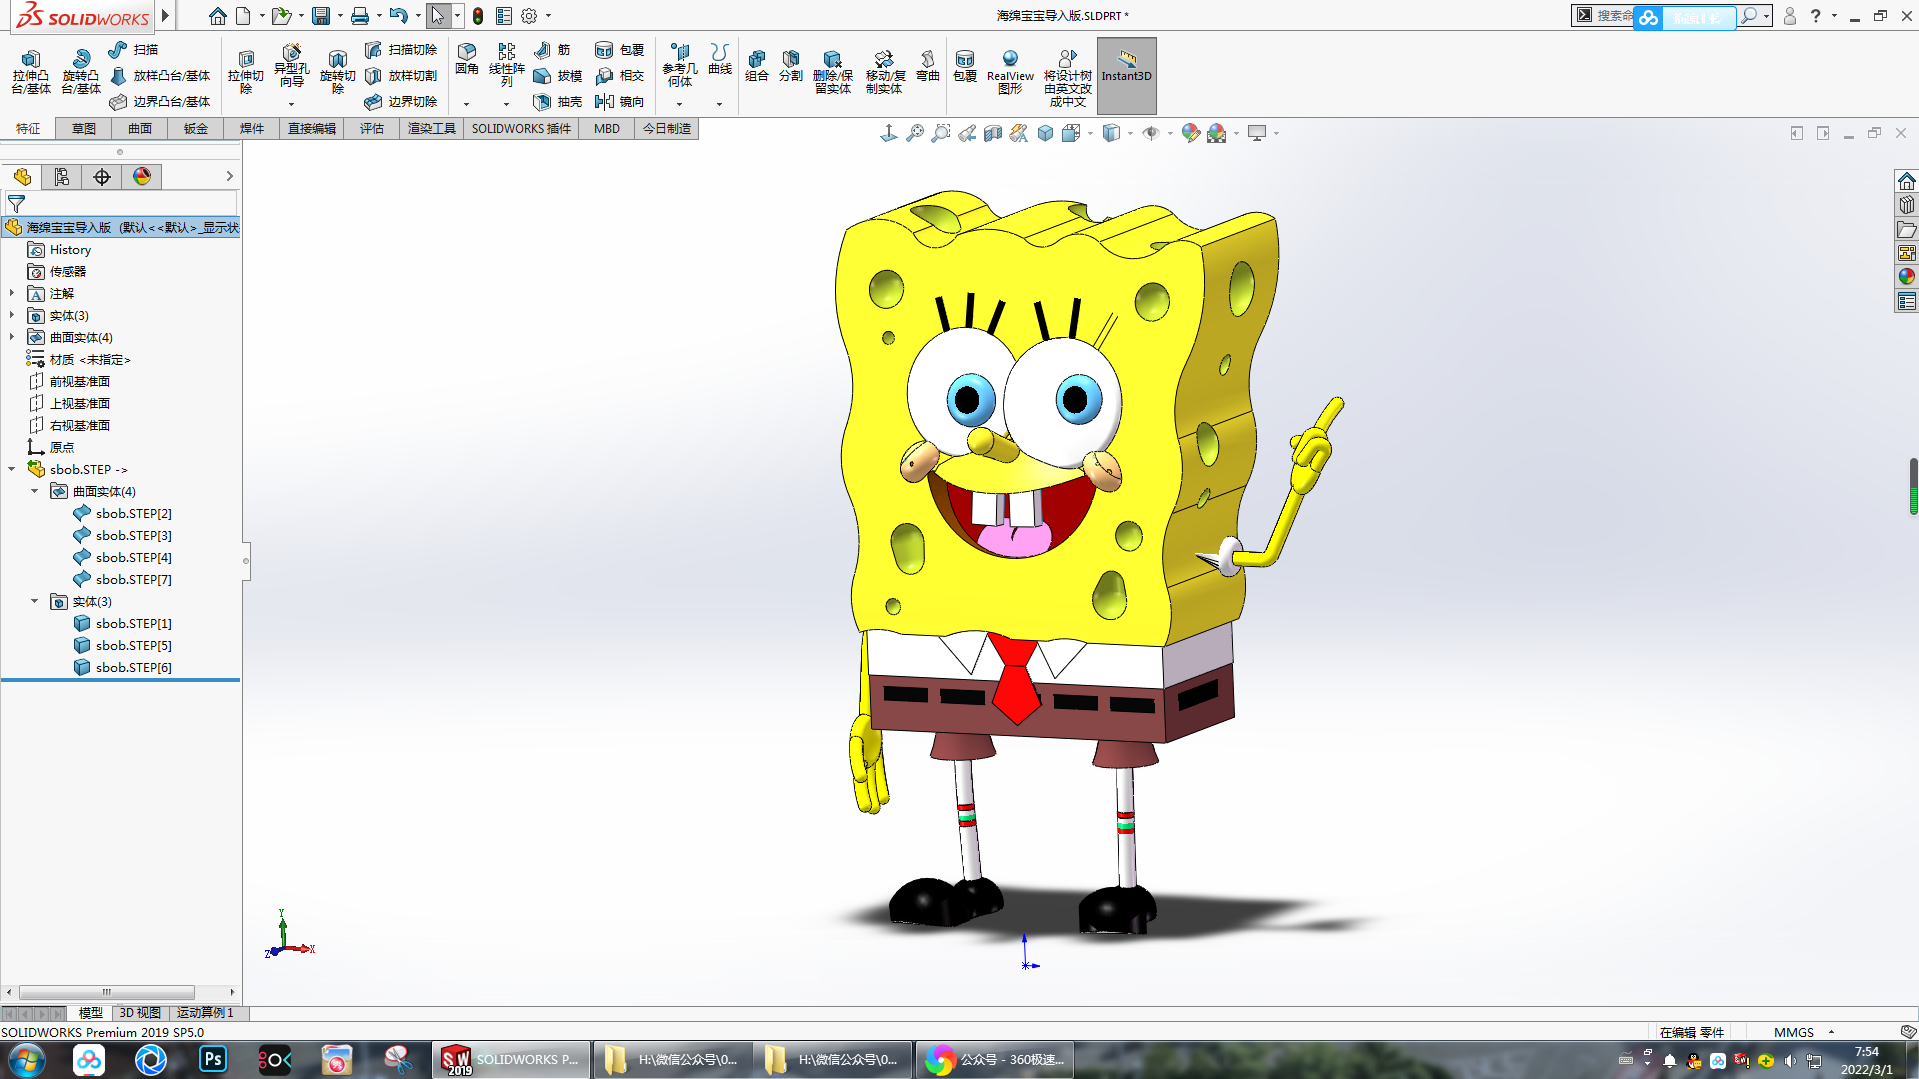Switch to the 评估 evaluate tab
This screenshot has height=1079, width=1919.
click(x=372, y=128)
